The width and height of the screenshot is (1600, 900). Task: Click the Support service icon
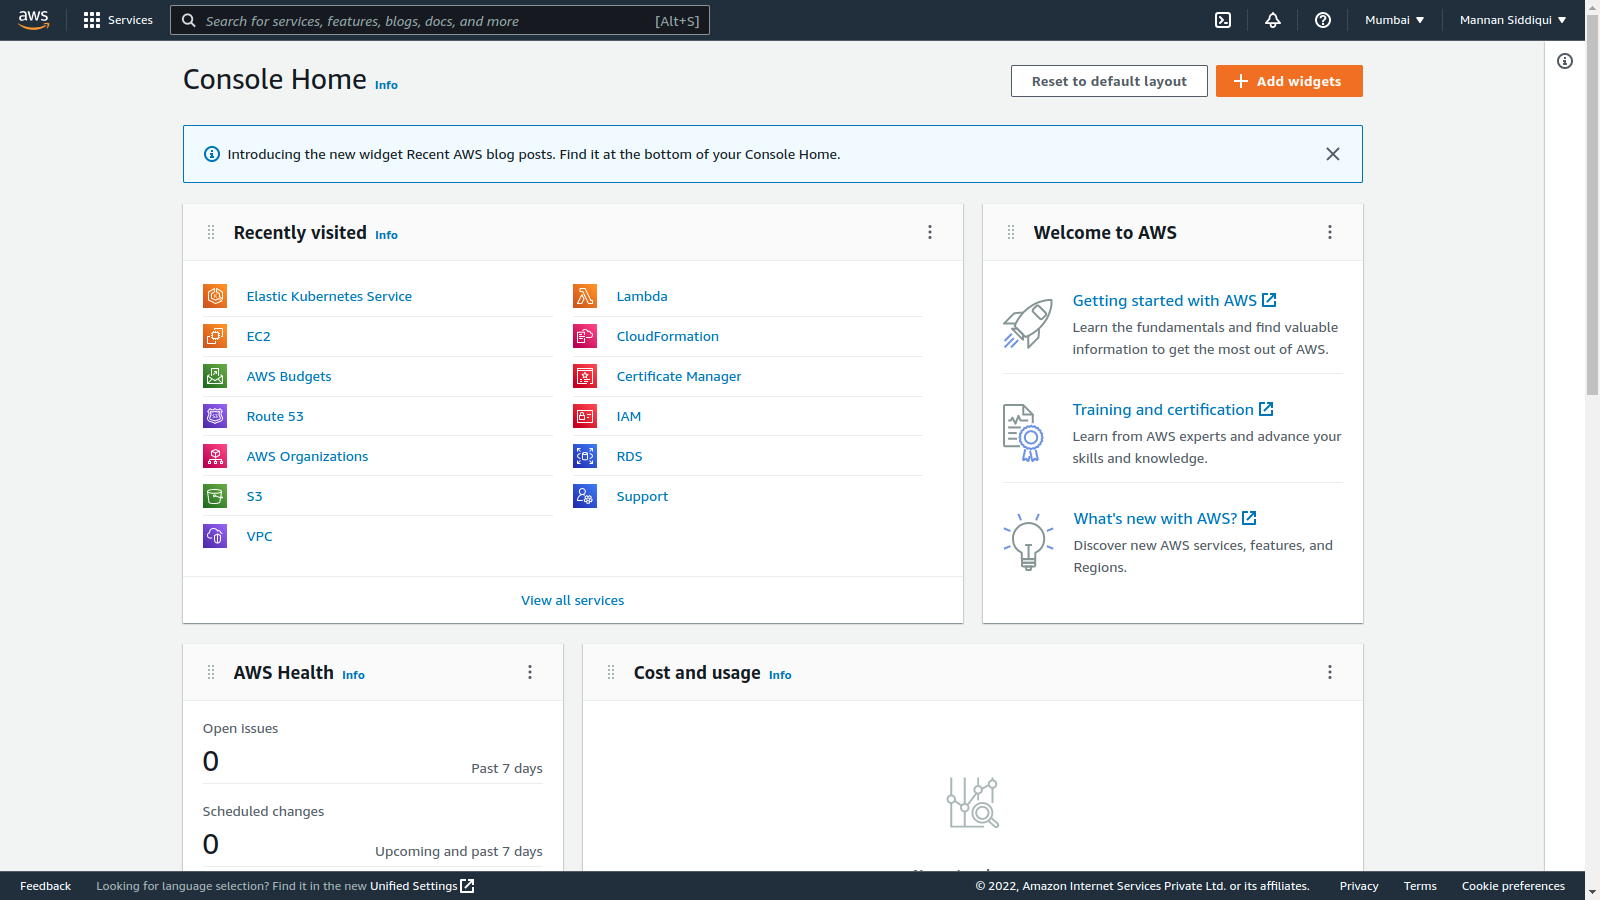pos(585,496)
